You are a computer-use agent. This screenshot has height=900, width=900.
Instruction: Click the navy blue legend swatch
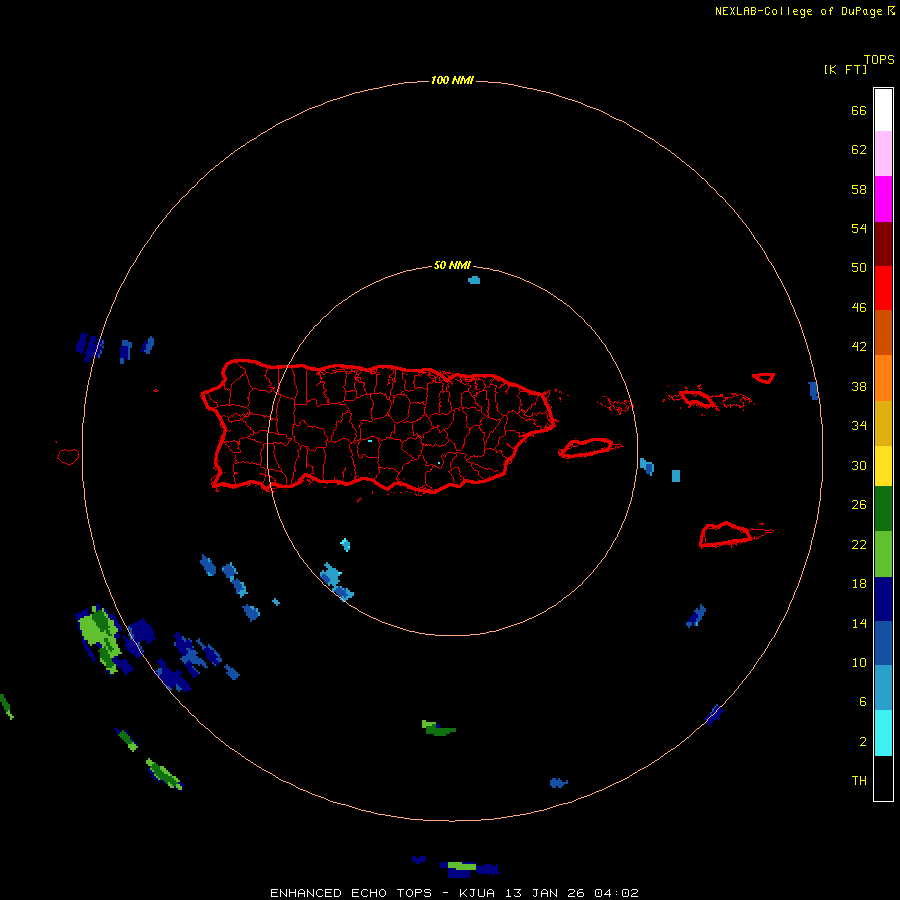[883, 599]
